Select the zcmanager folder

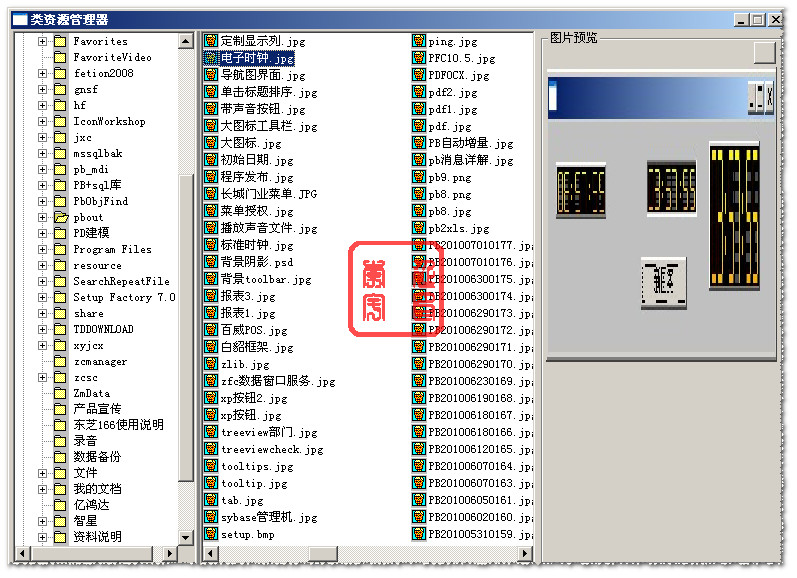(x=100, y=361)
